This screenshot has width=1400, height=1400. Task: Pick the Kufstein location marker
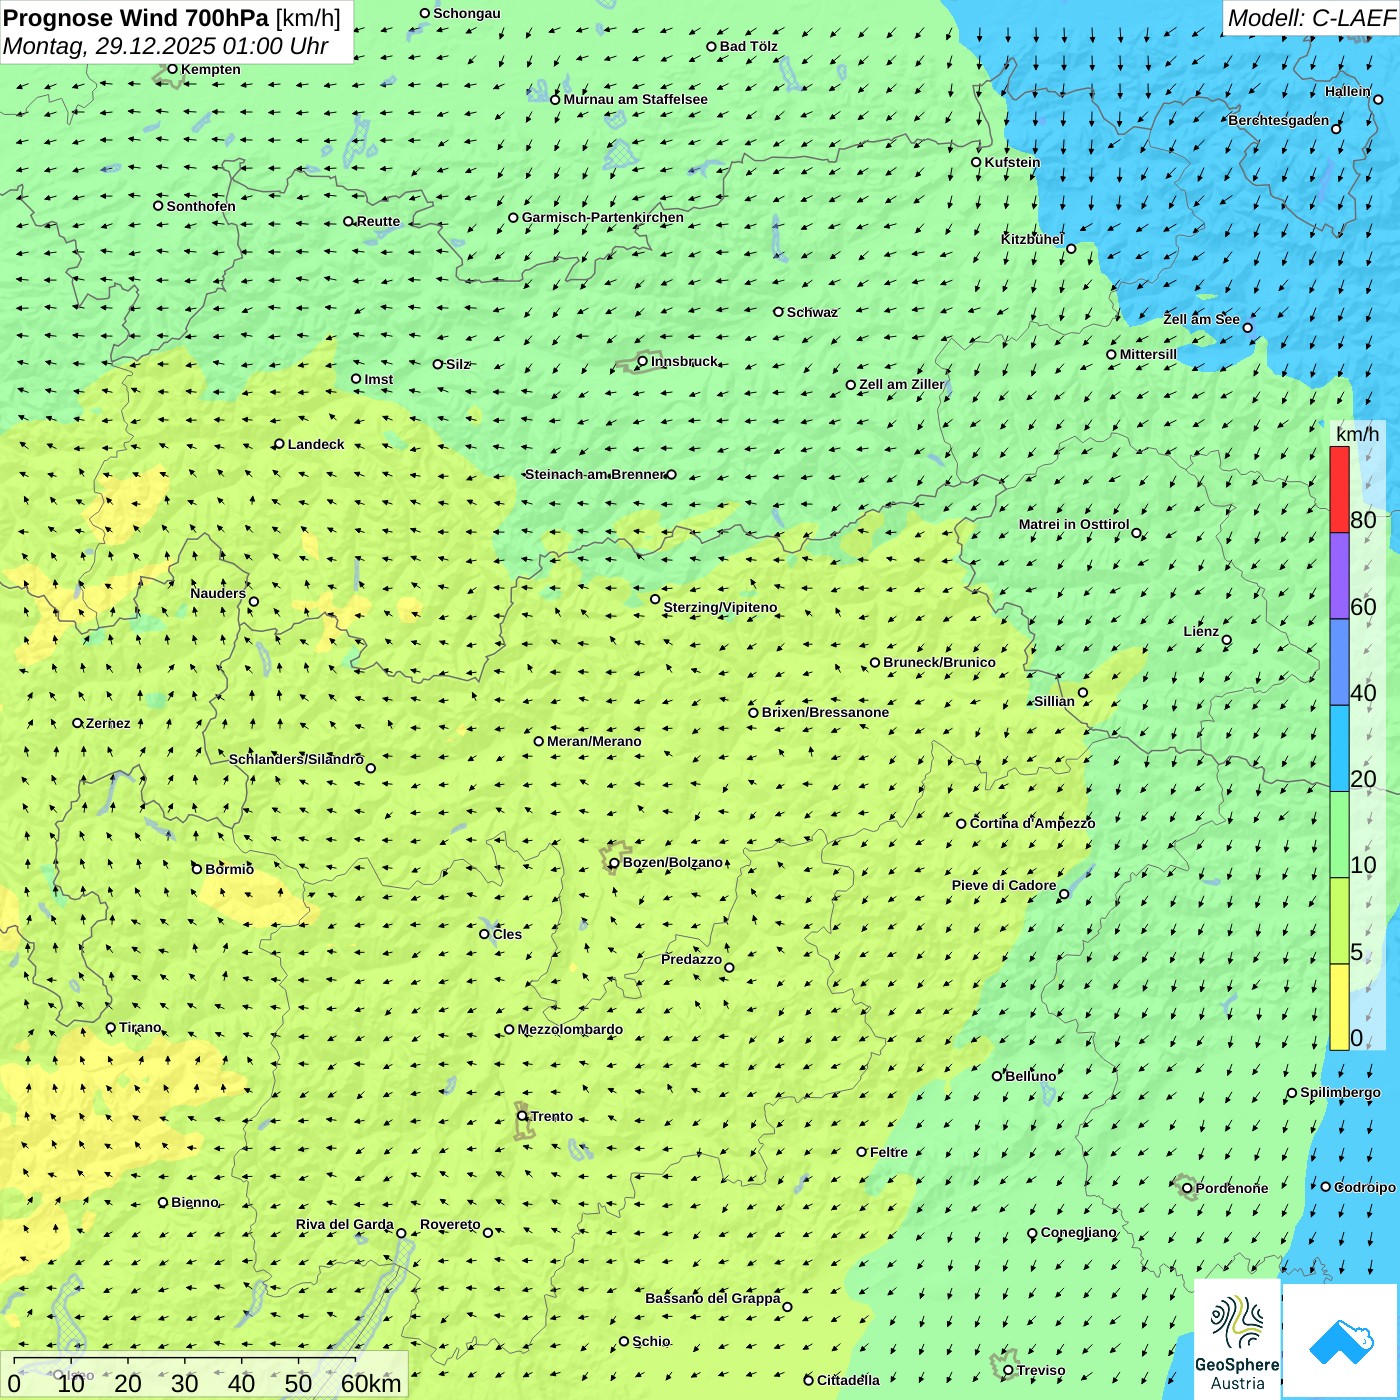click(976, 162)
